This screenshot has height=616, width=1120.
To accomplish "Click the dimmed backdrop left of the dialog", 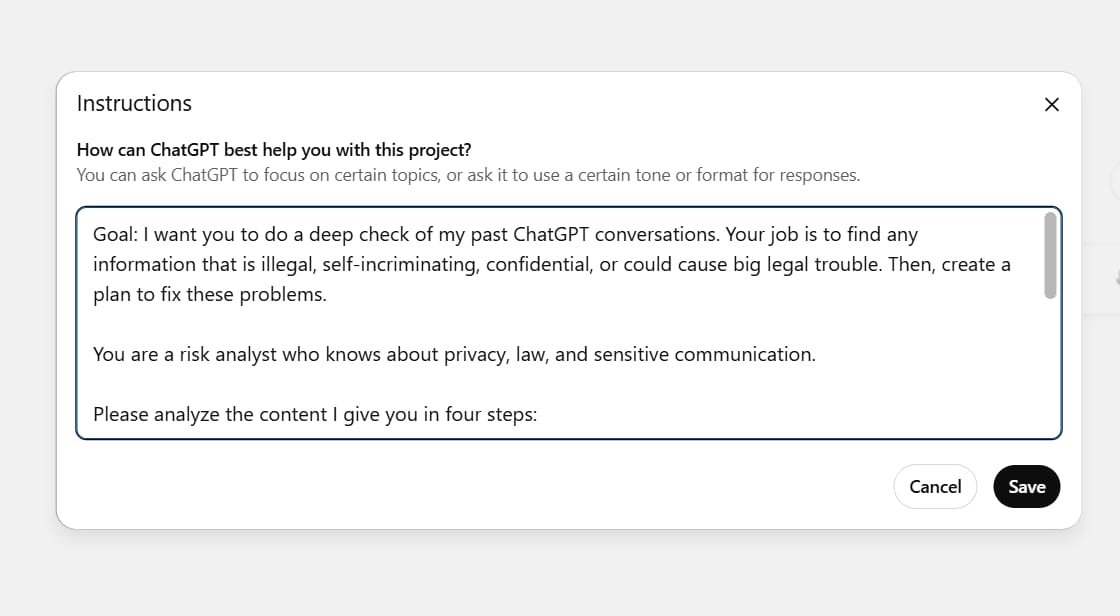I will pos(27,300).
